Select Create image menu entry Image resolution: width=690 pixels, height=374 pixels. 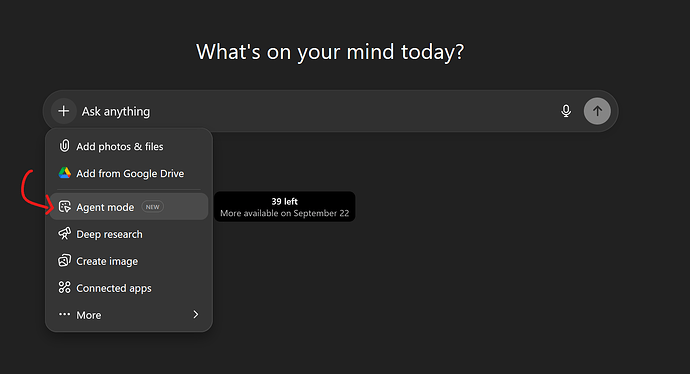[129, 261]
